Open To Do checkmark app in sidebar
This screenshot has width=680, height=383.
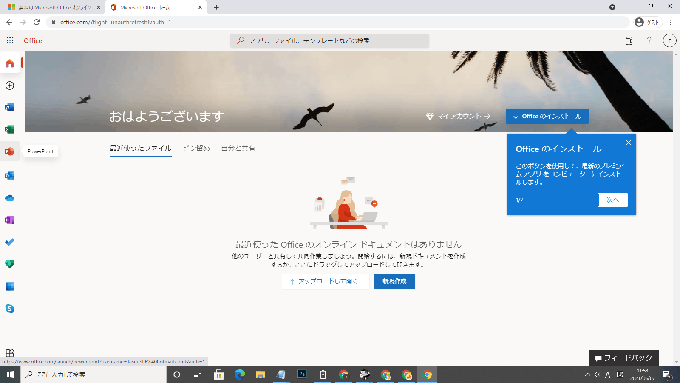[10, 242]
